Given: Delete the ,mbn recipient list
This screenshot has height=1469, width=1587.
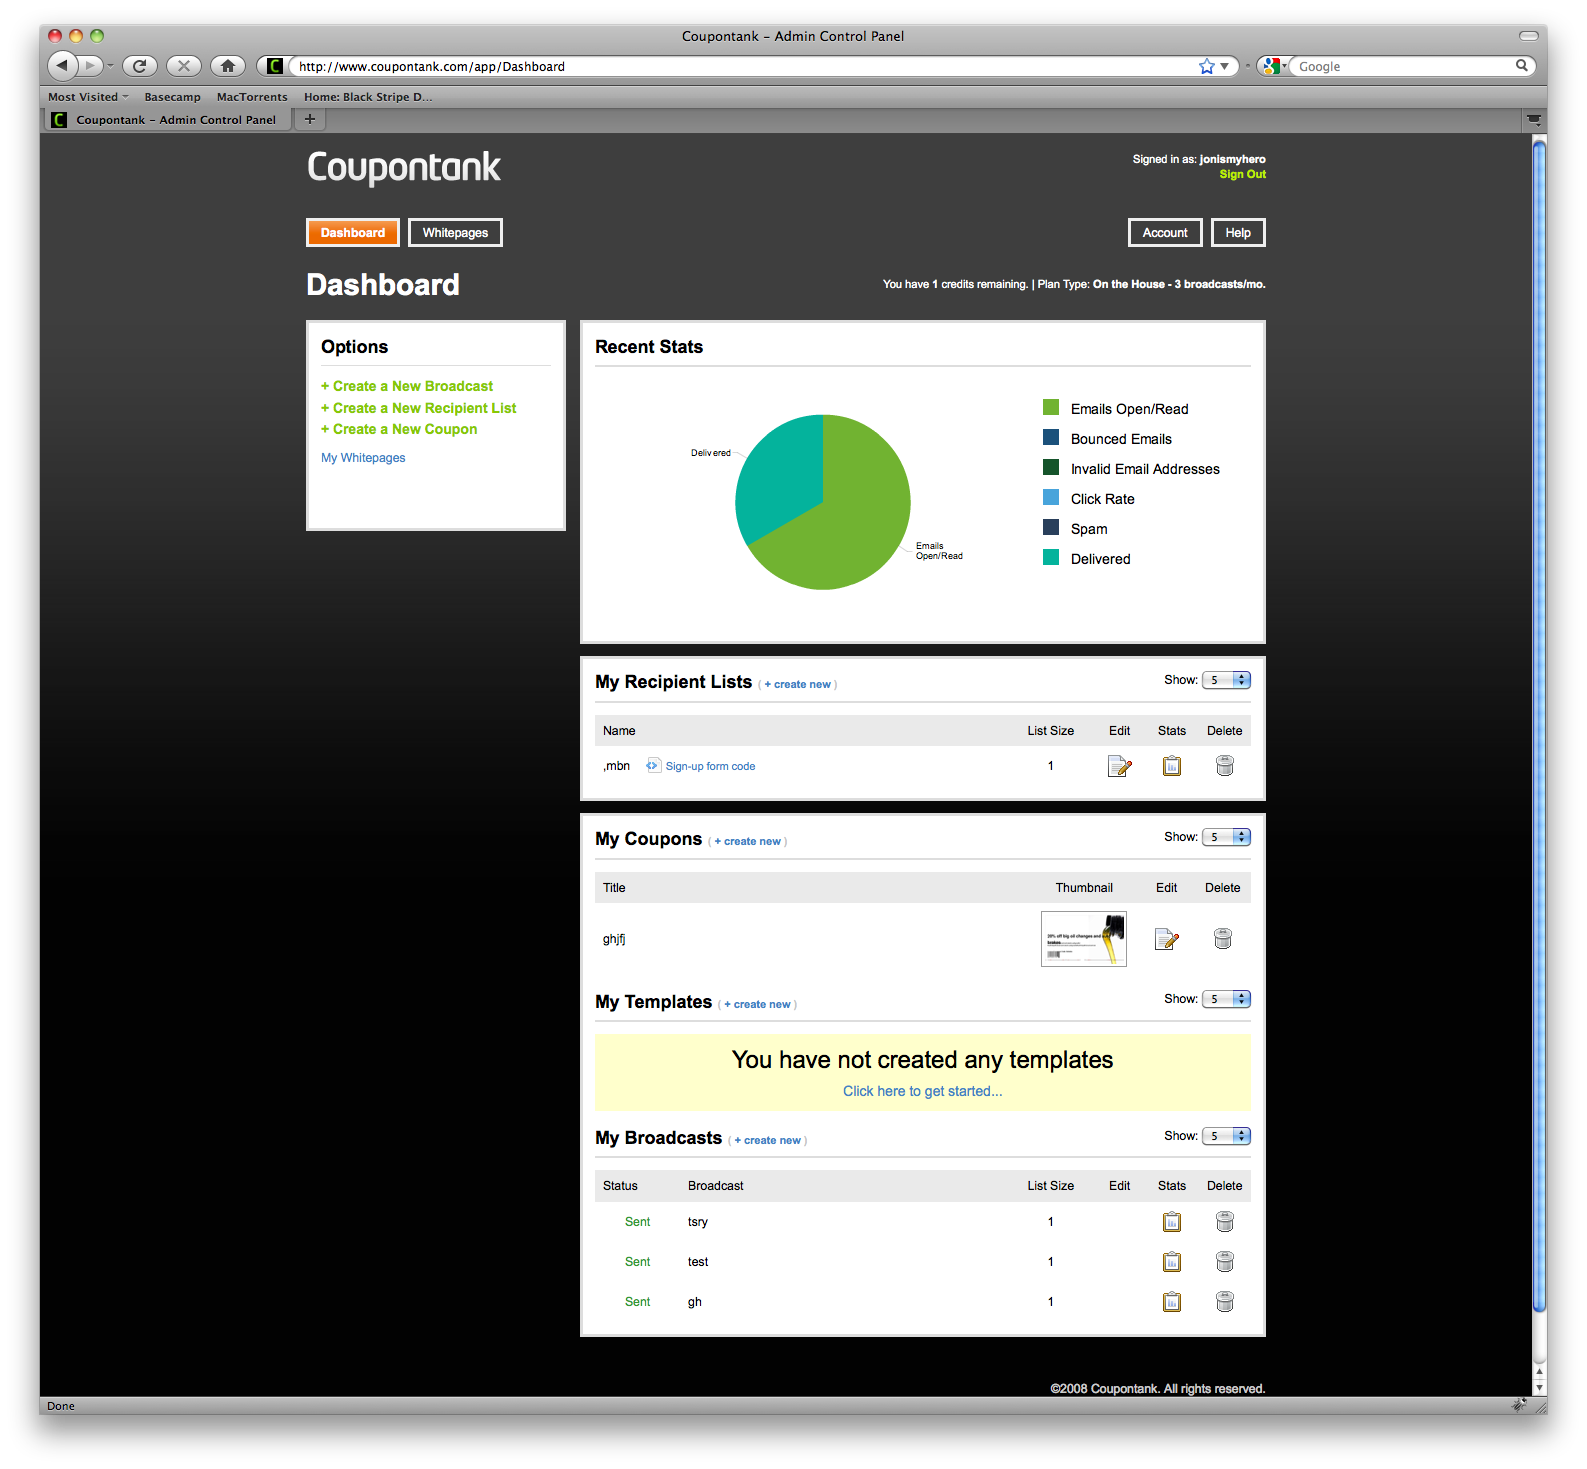Looking at the screenshot, I should click(x=1225, y=766).
